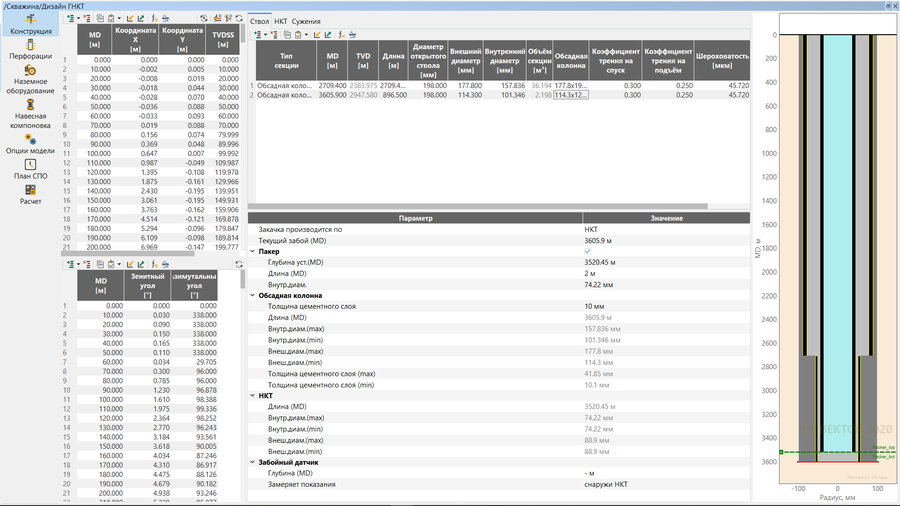Open Опции модели settings

(31, 145)
